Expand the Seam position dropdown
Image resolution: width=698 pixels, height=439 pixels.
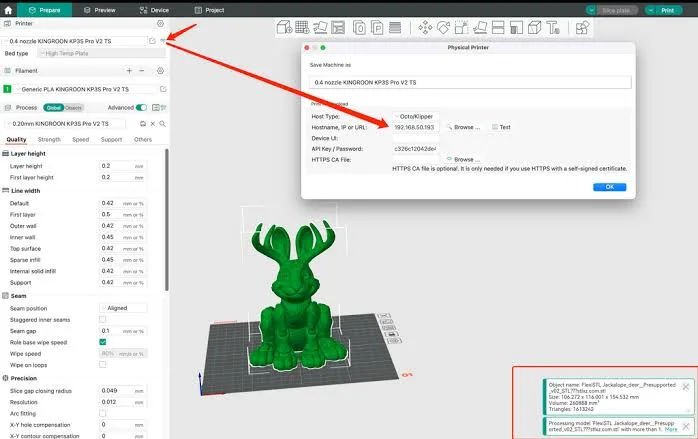[122, 308]
